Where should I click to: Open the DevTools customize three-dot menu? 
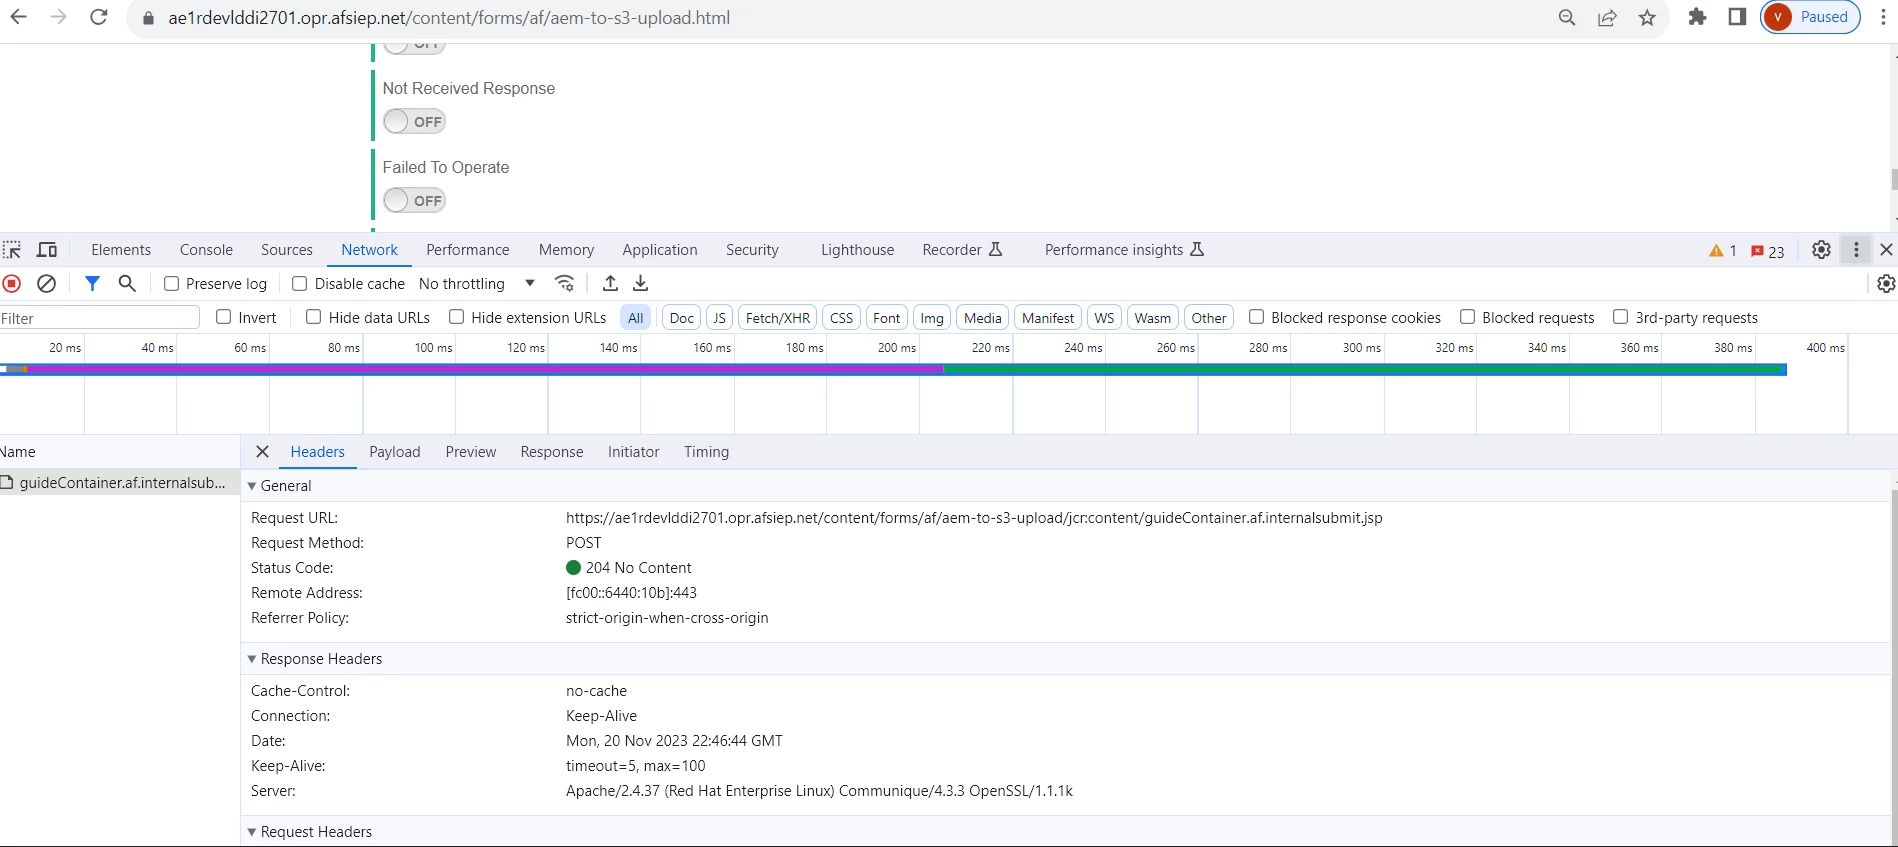[1856, 250]
